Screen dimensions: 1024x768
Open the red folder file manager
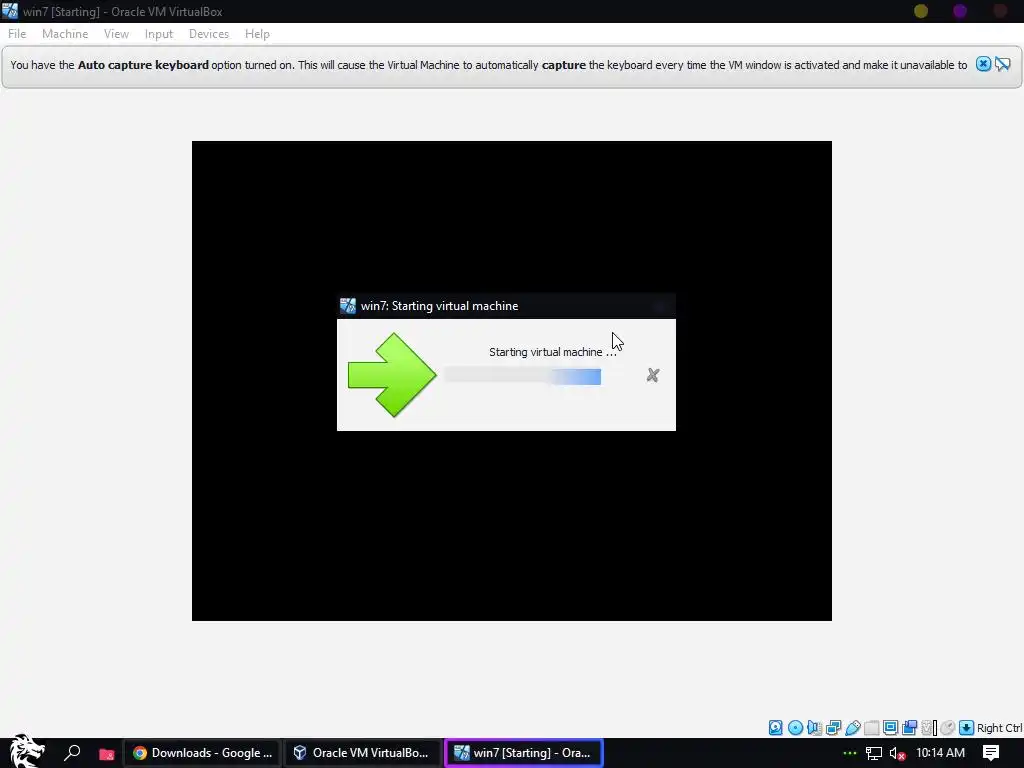pos(106,754)
